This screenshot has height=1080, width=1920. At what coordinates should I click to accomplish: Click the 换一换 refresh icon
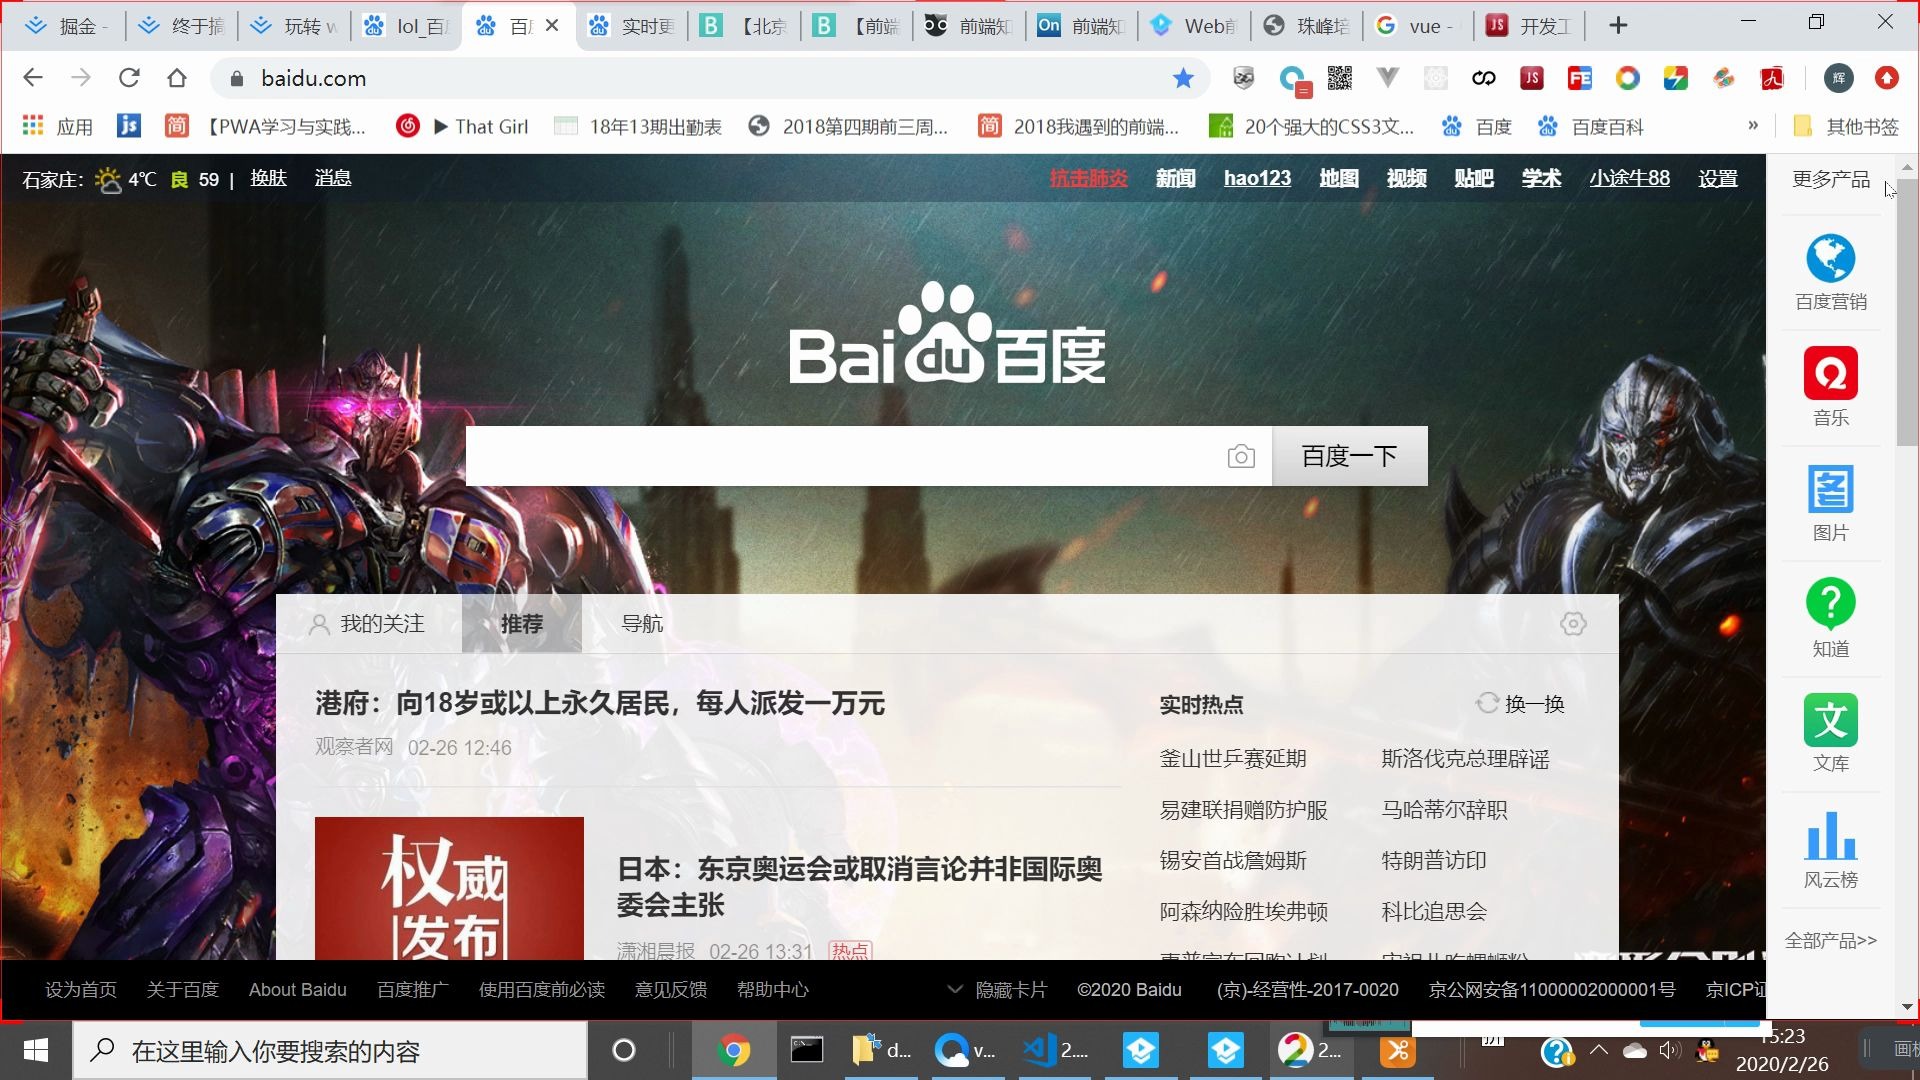(1487, 704)
